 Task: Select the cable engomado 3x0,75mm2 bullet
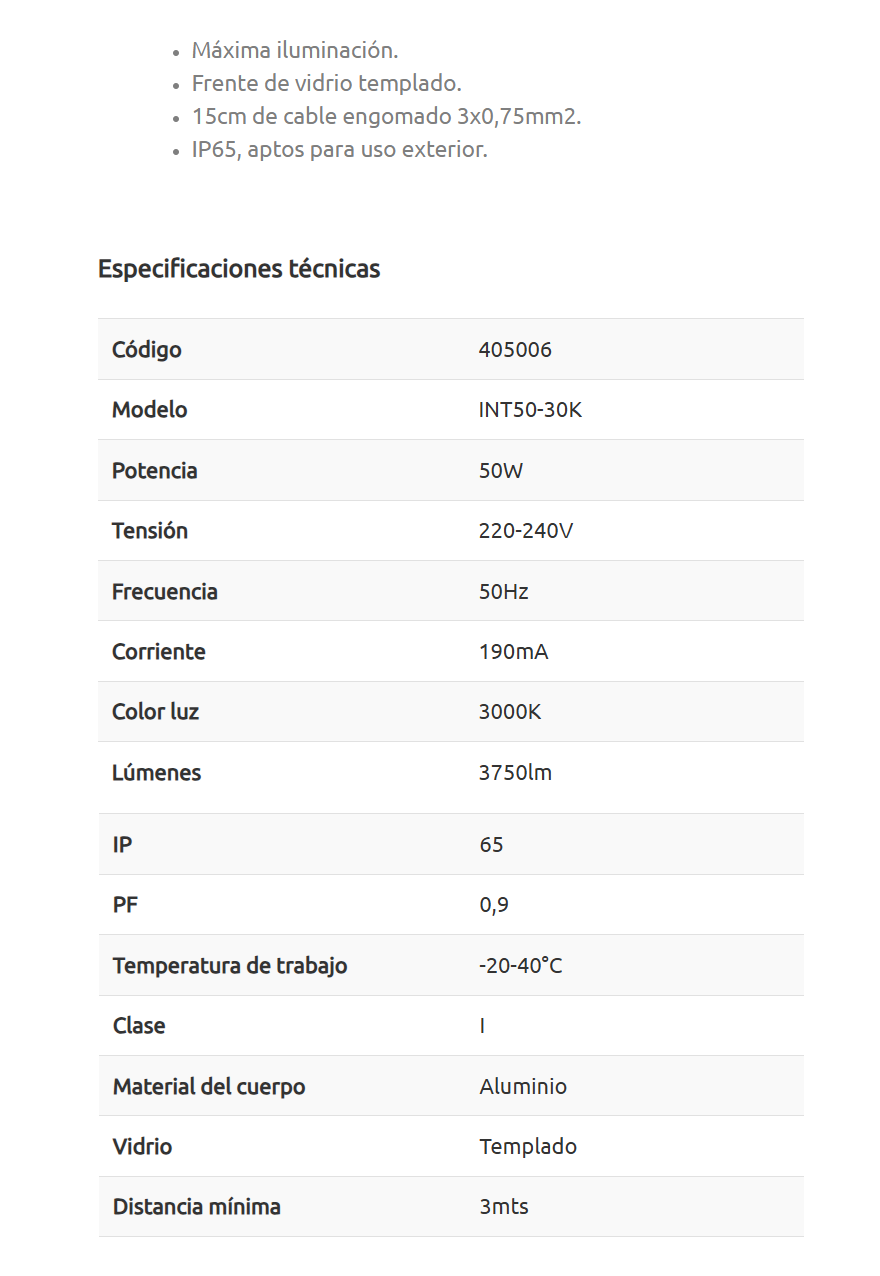386,116
